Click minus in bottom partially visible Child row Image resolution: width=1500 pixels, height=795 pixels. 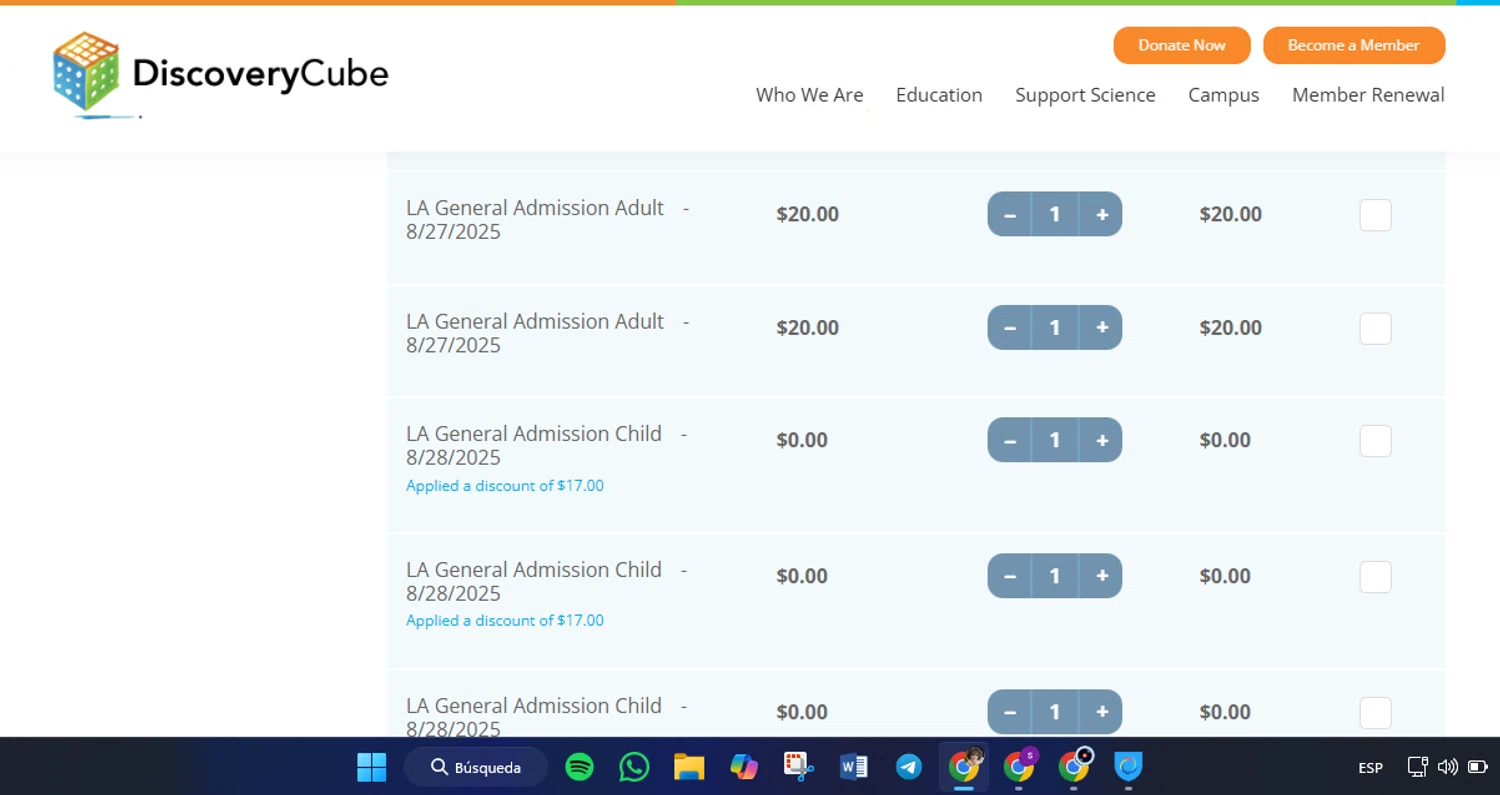coord(1010,712)
